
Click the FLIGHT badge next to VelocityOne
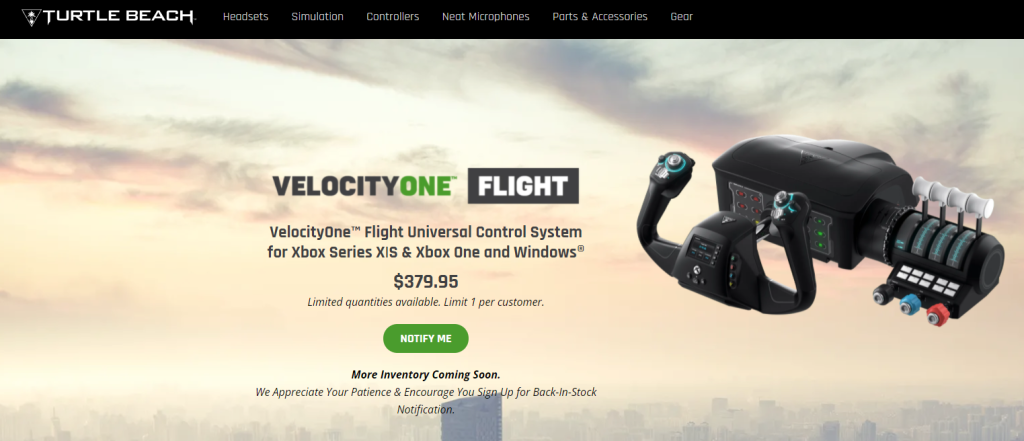point(523,186)
